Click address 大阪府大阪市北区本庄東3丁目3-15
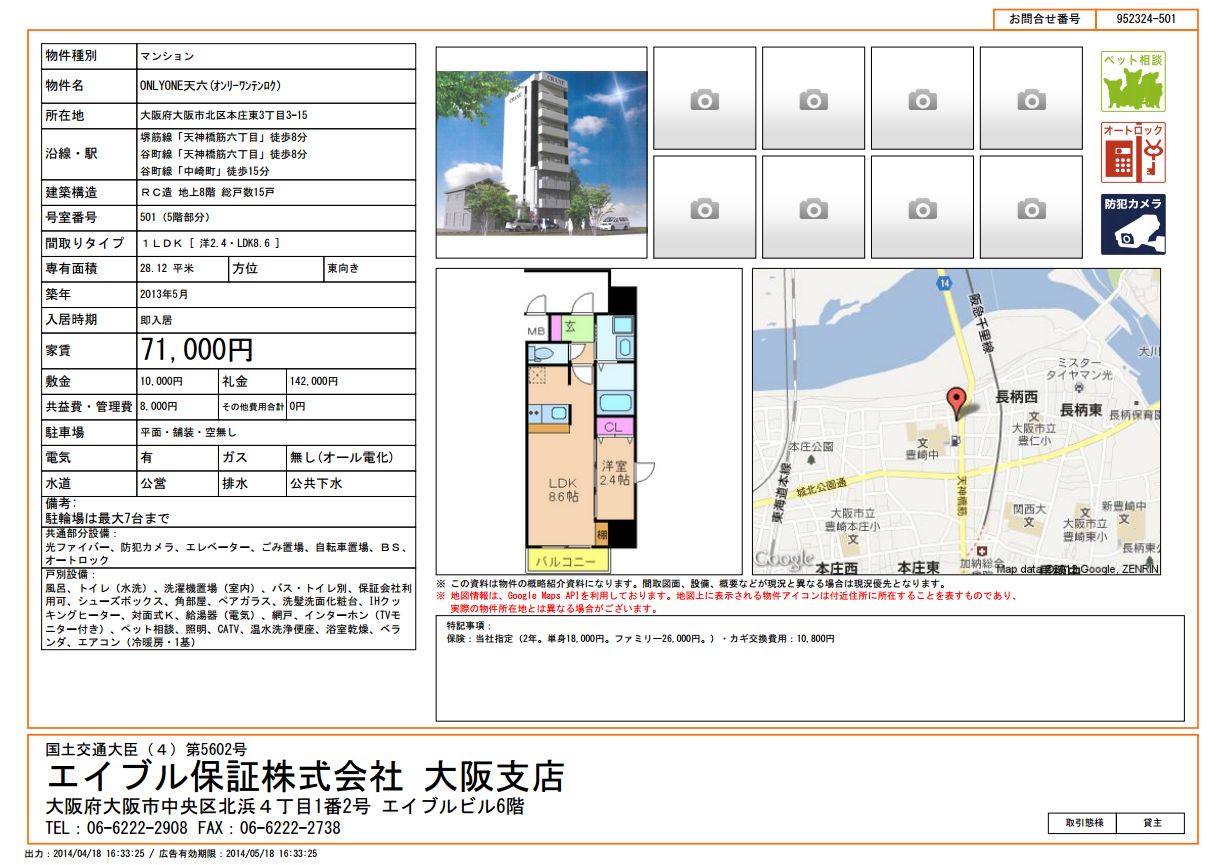The image size is (1229, 865). click(223, 116)
